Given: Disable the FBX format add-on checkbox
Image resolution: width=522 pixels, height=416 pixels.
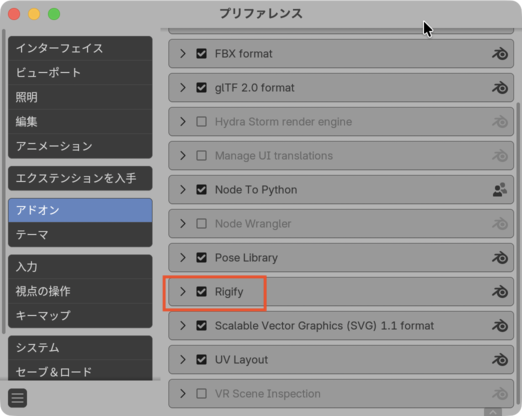Looking at the screenshot, I should [x=201, y=54].
